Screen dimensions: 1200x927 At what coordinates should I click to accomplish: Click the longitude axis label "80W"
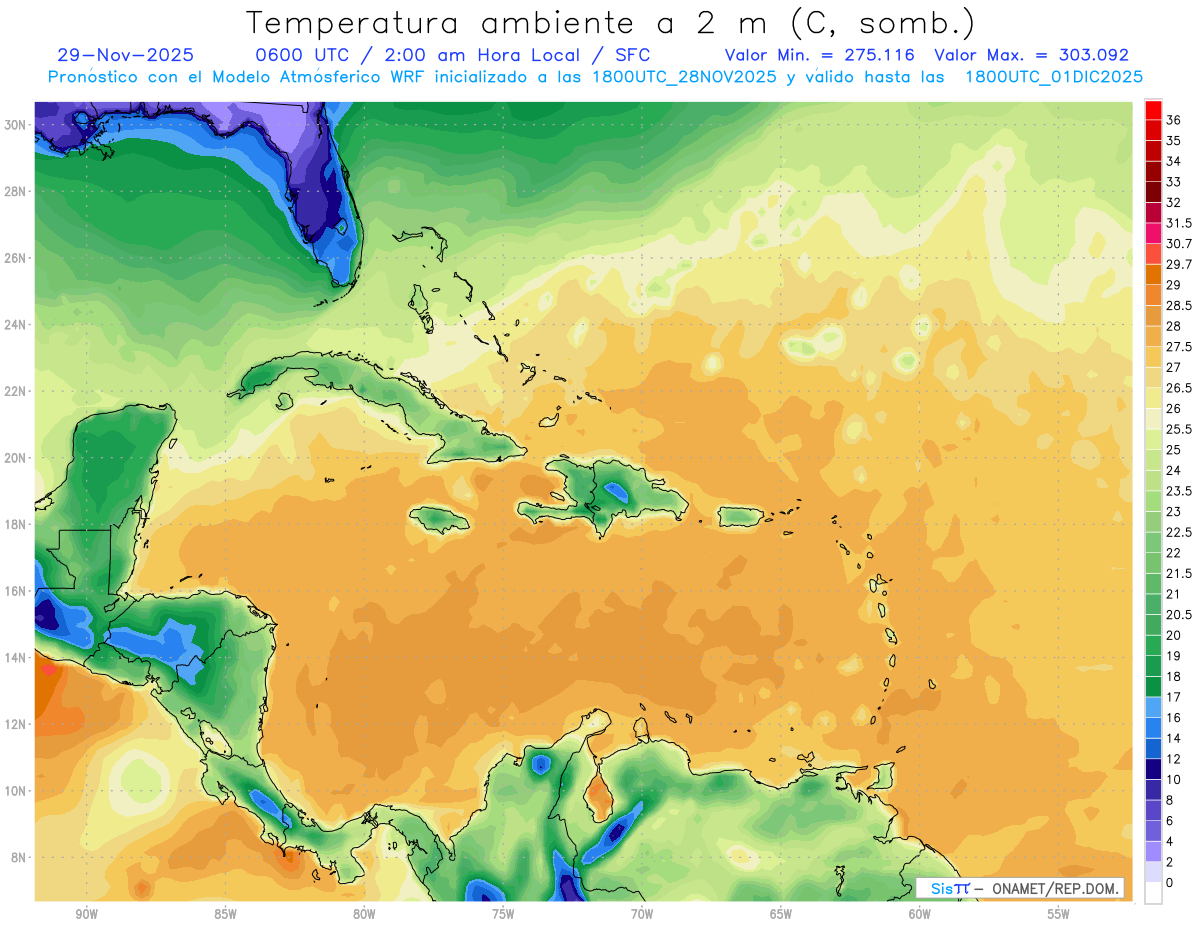click(364, 914)
